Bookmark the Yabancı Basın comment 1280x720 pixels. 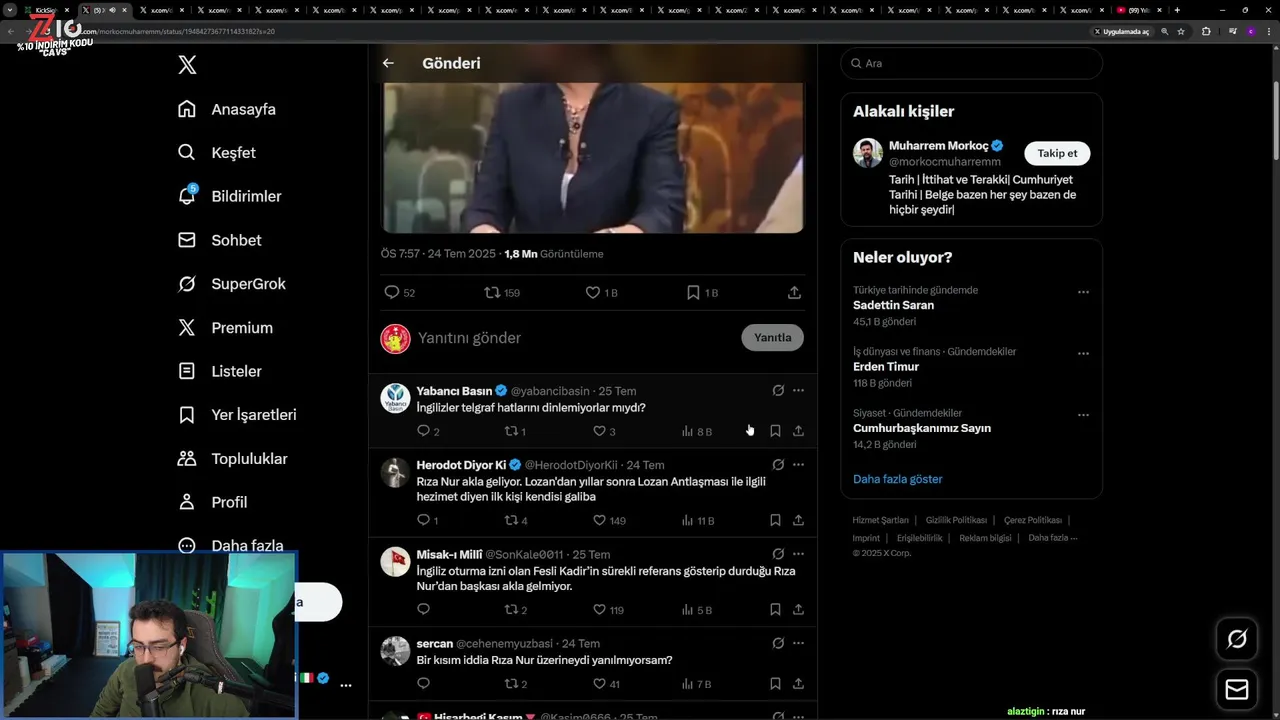click(x=775, y=431)
